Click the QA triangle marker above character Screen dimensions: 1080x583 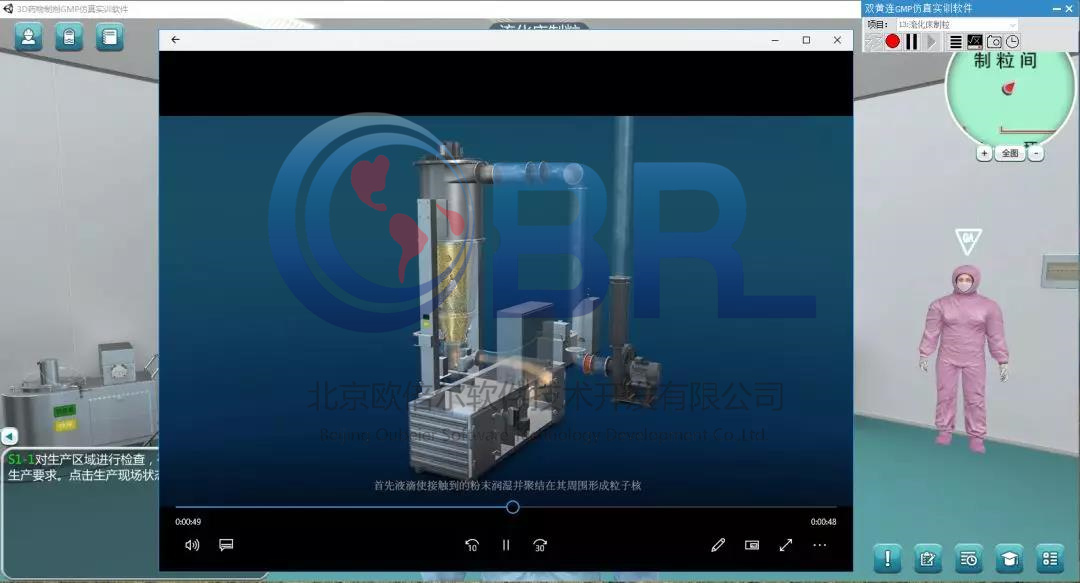click(968, 241)
